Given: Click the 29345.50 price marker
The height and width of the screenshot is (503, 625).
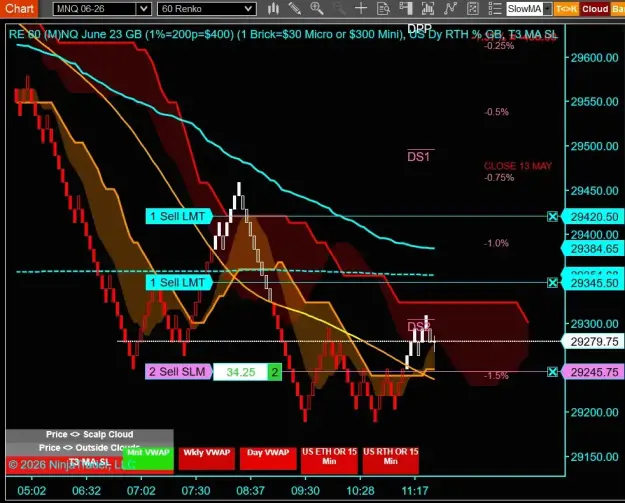Looking at the screenshot, I should click(593, 283).
